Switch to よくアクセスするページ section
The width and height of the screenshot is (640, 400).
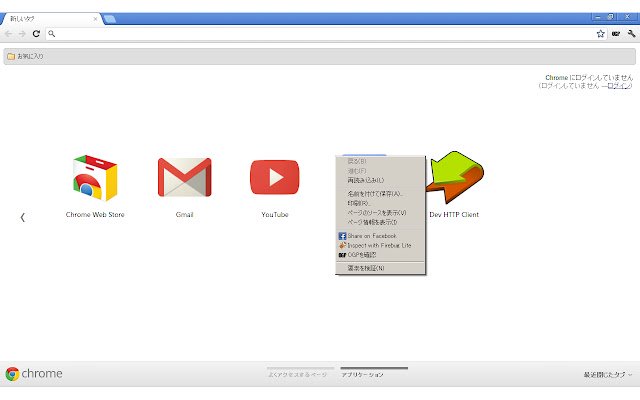(298, 374)
